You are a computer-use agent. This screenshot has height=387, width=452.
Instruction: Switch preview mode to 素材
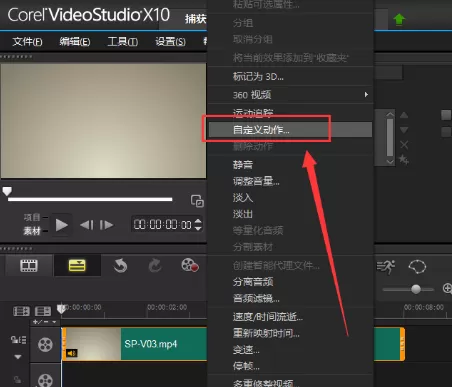[x=32, y=231]
